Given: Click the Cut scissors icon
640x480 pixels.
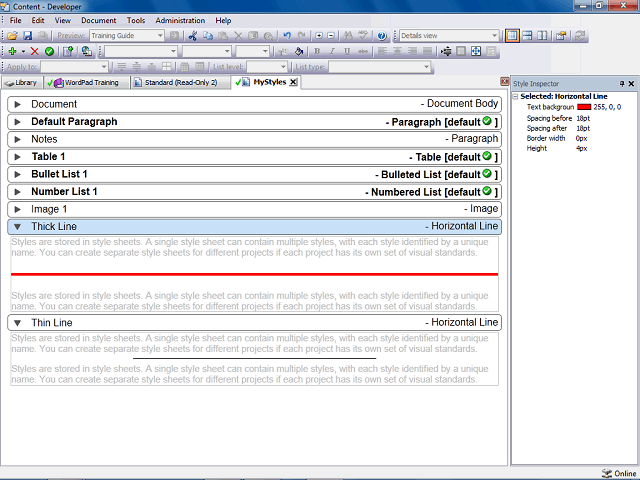Looking at the screenshot, I should tap(193, 36).
